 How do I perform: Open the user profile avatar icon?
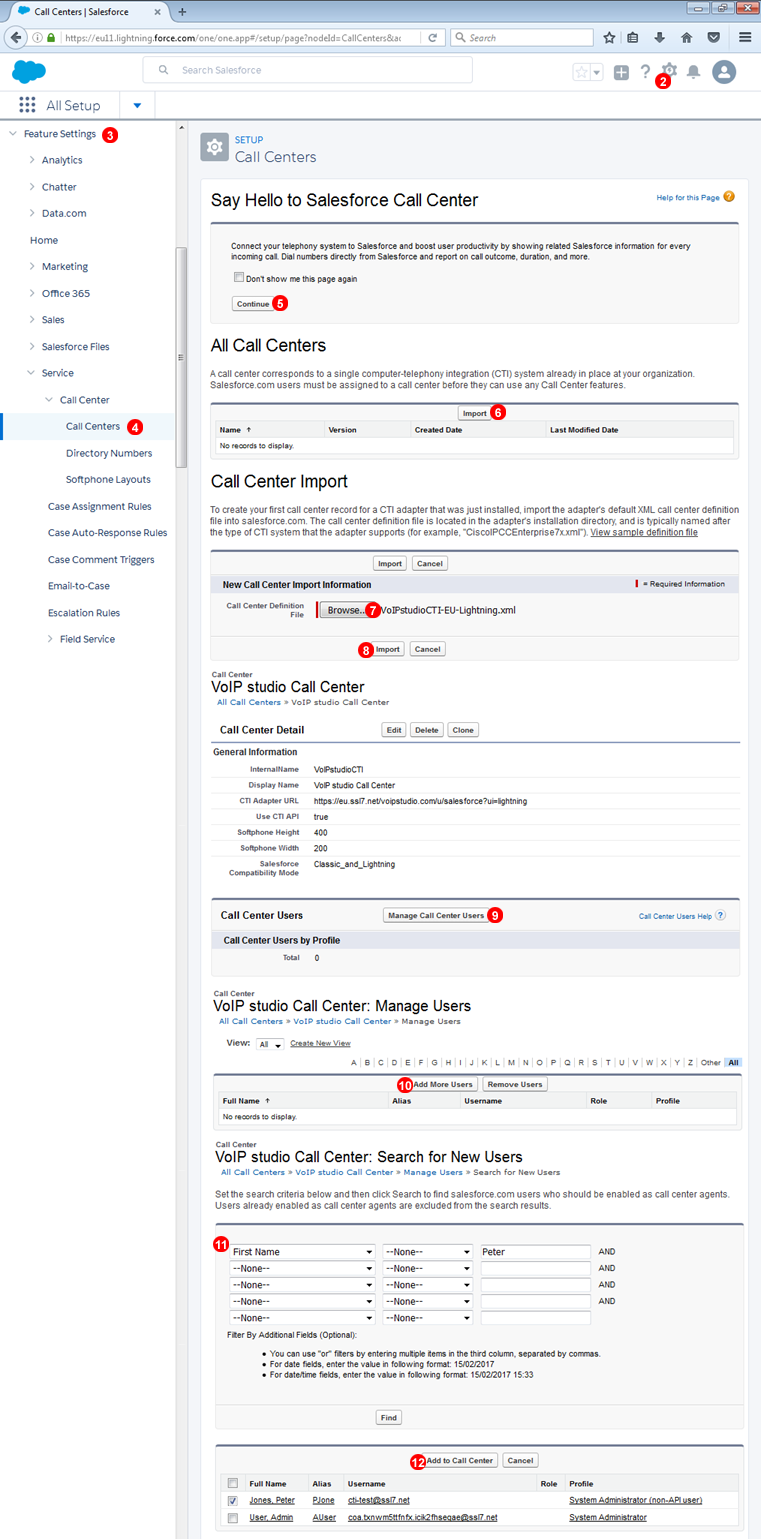724,72
